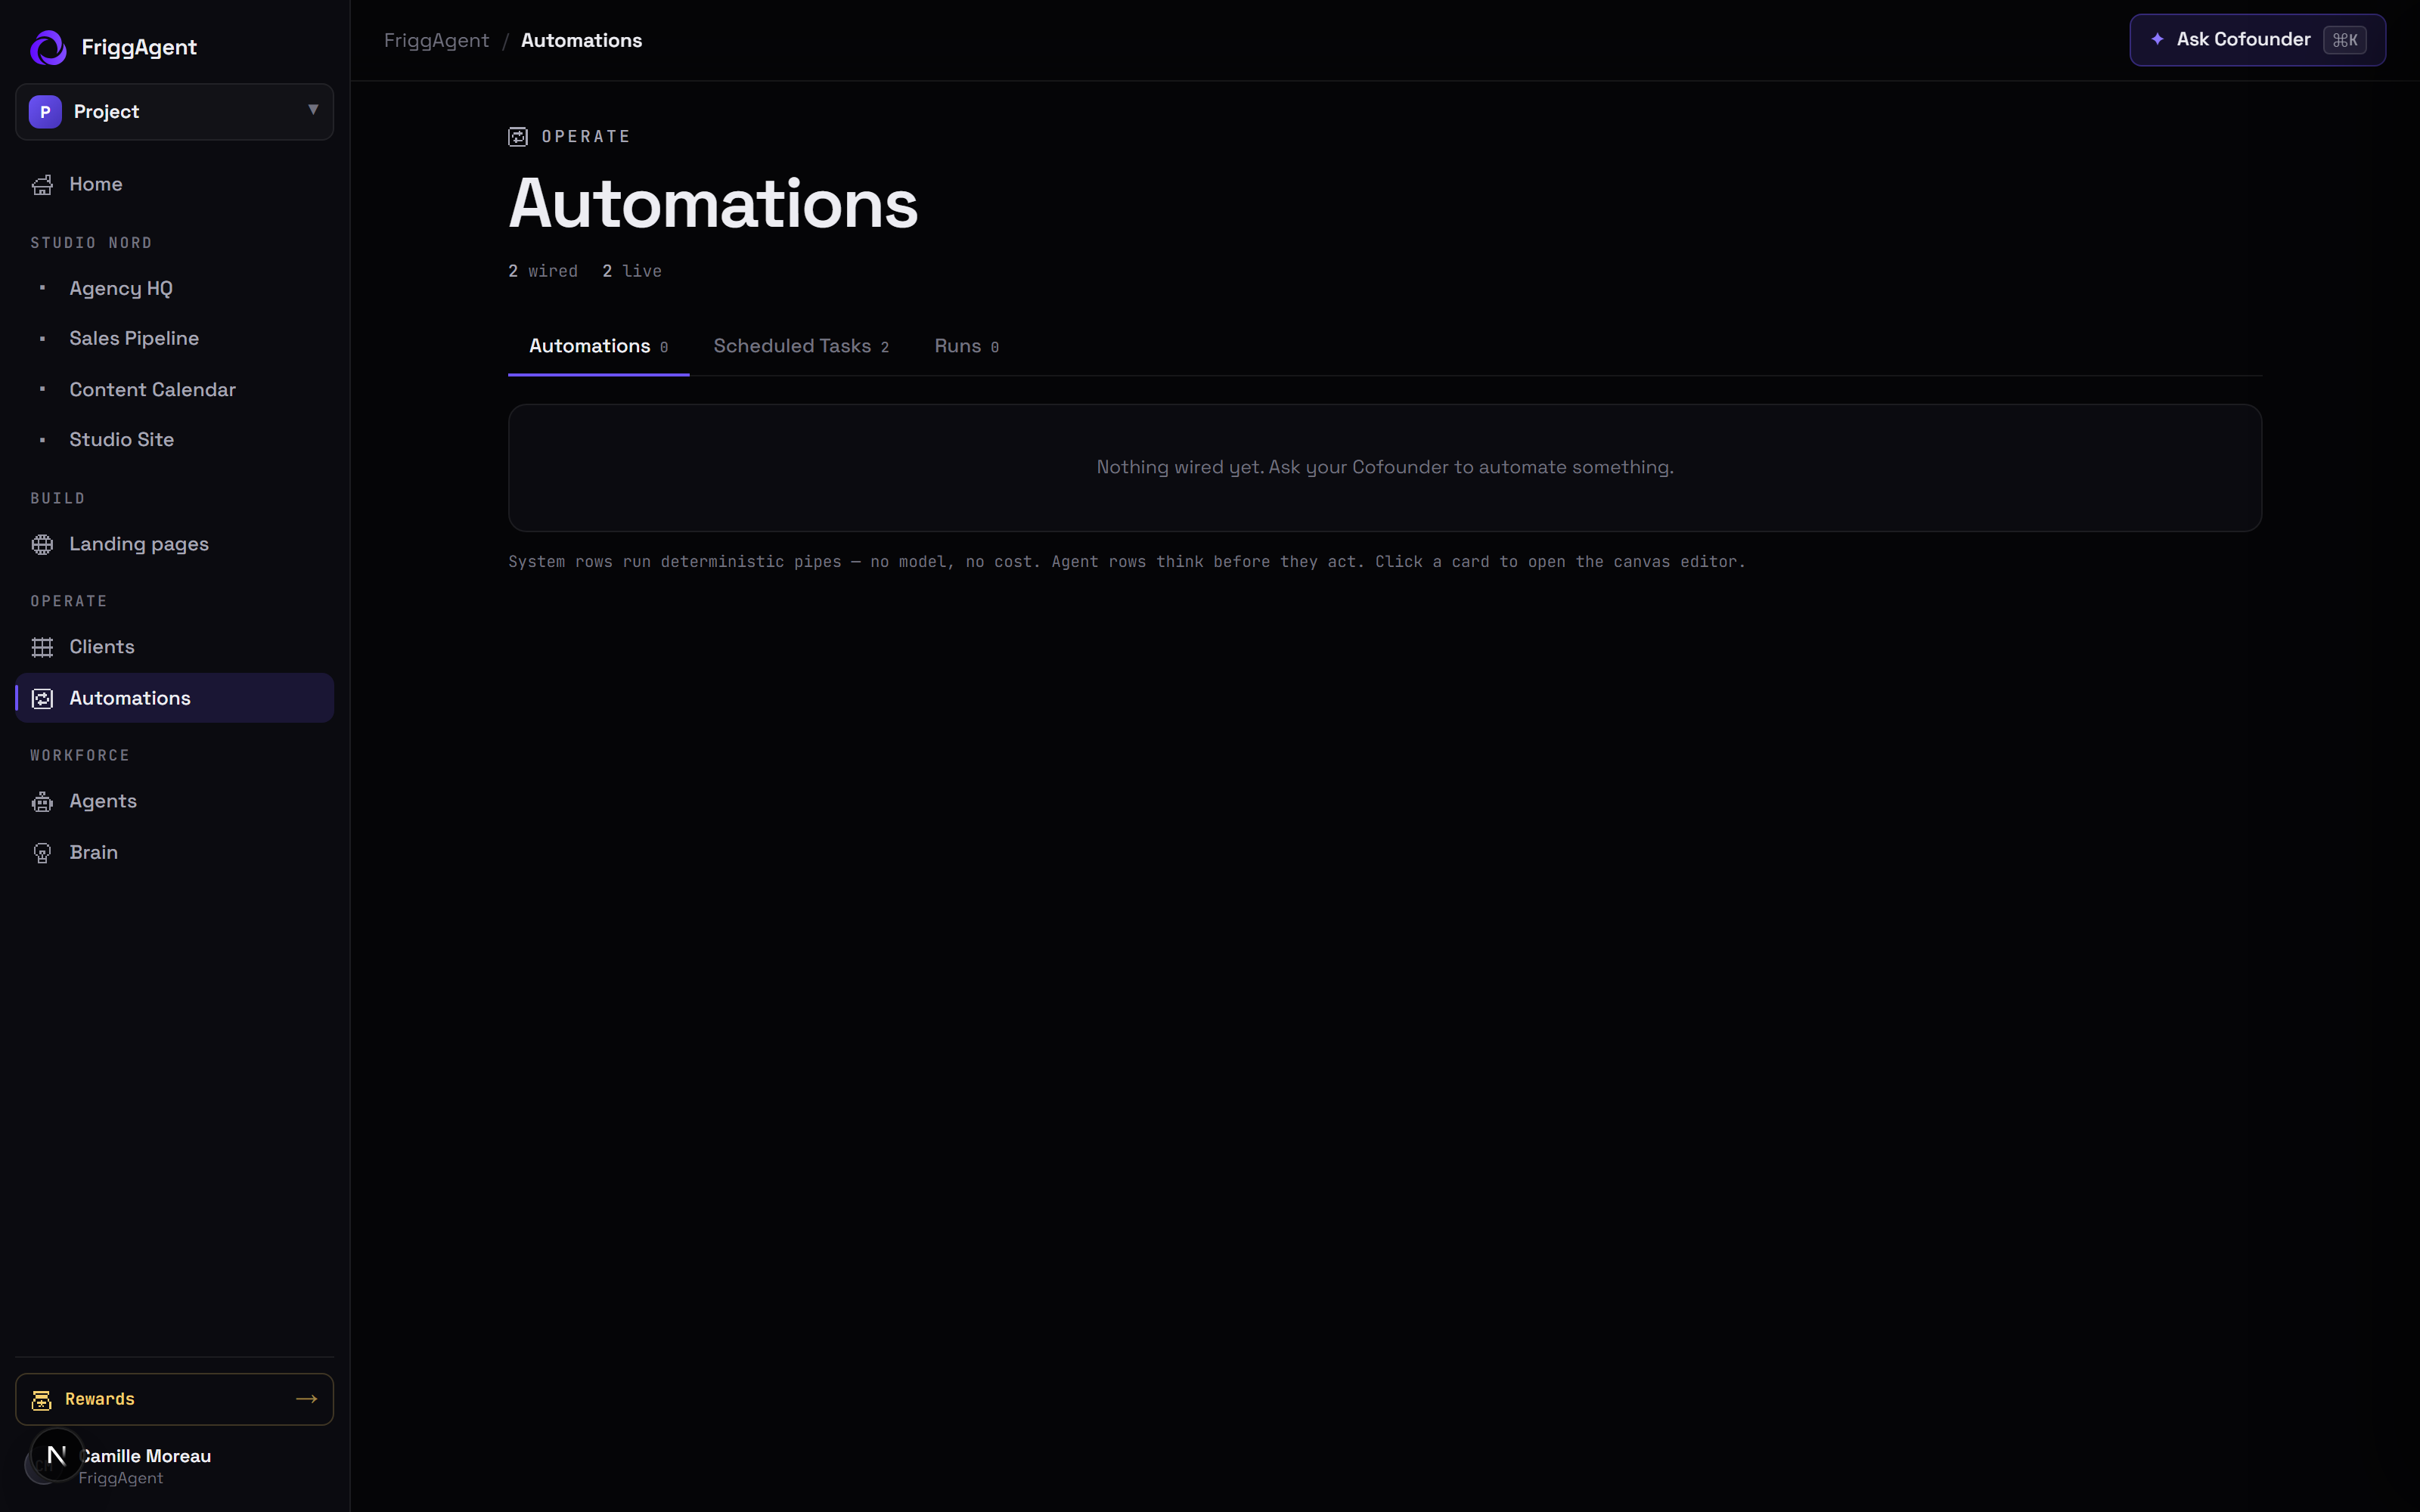The image size is (2420, 1512).
Task: Click the Rewards label text
Action: point(100,1399)
